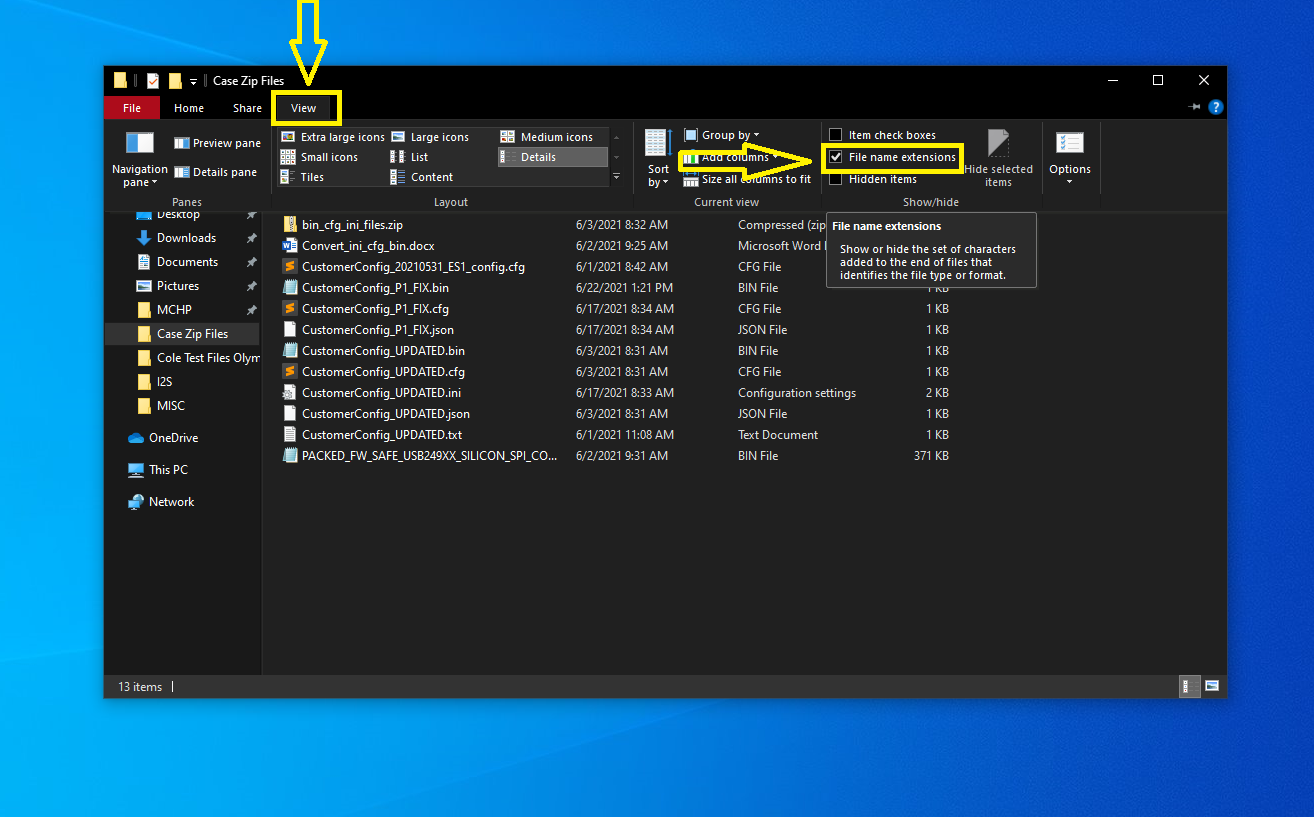The image size is (1314, 817).
Task: Open the Navigation pane dropdown
Action: tap(139, 160)
